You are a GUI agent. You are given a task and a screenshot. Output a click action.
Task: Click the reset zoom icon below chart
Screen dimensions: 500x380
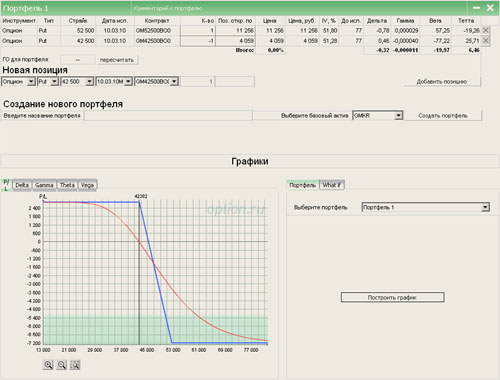click(x=75, y=365)
